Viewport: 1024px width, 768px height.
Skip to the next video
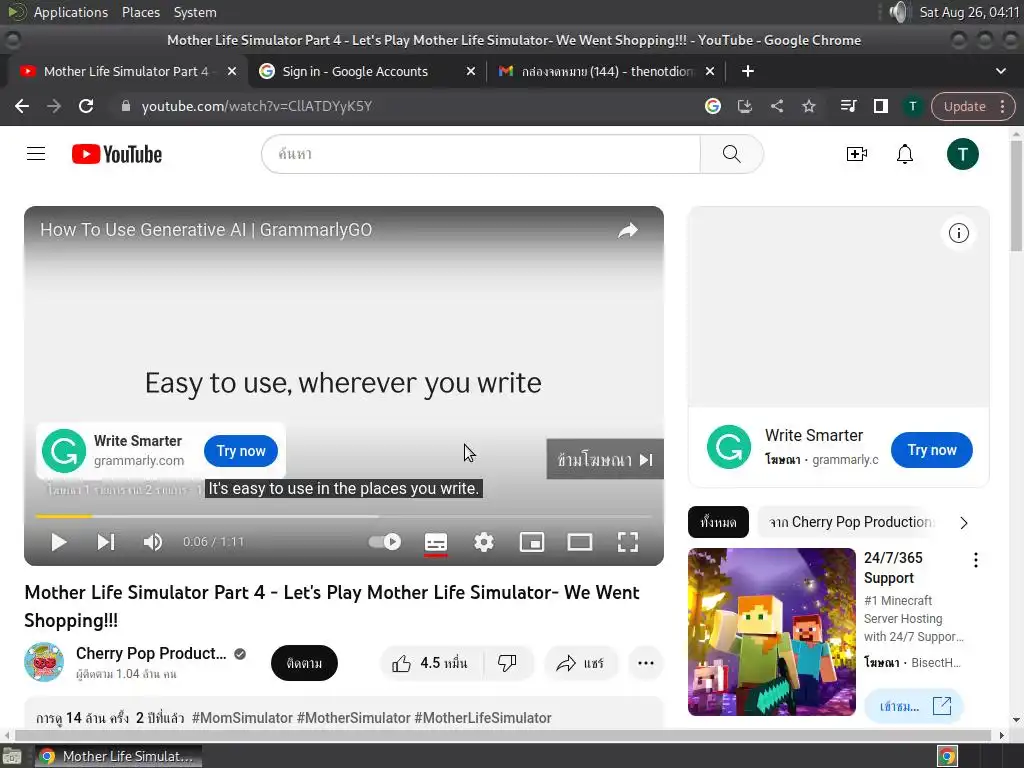[x=106, y=542]
